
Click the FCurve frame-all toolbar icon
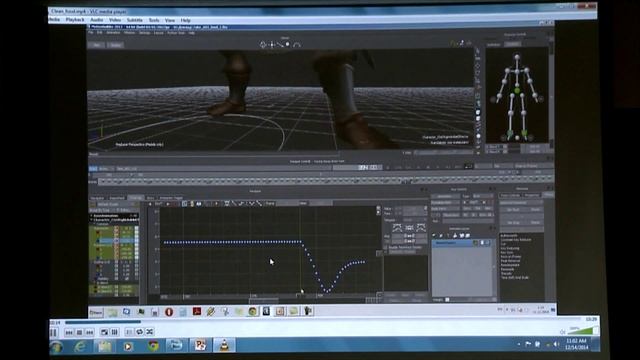click(184, 203)
